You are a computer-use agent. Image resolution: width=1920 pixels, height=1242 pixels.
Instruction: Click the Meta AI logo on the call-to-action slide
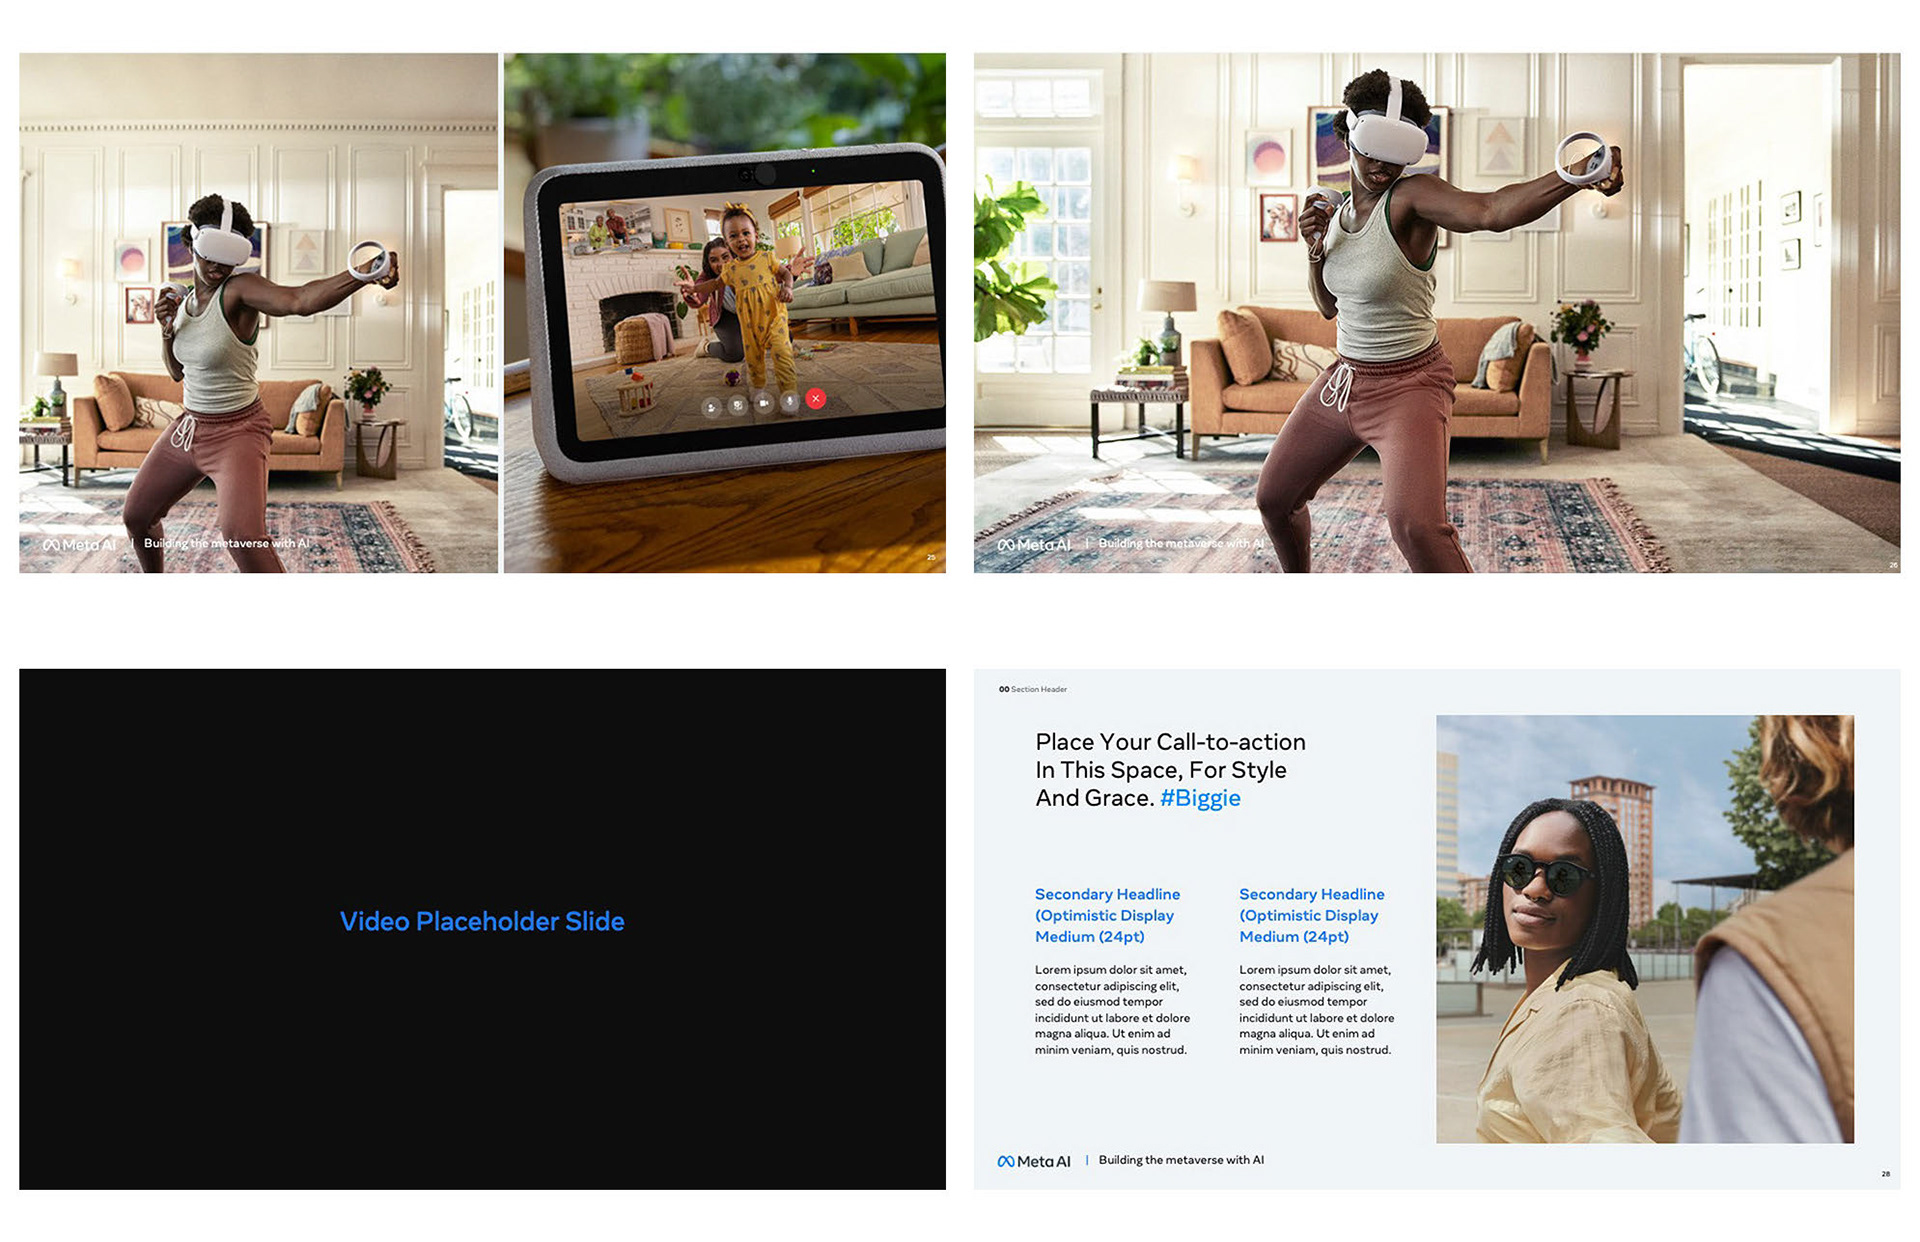point(1034,1161)
